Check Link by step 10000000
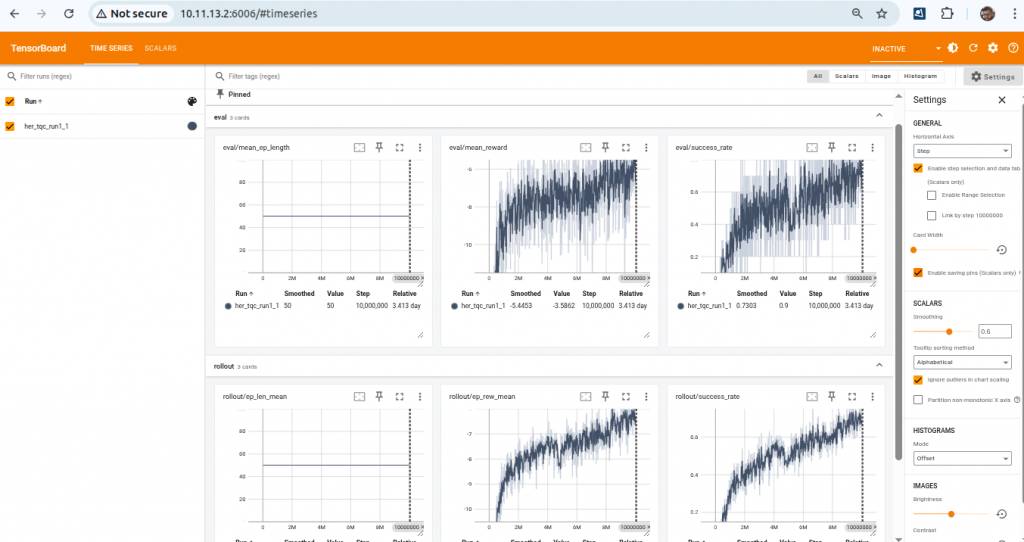 932,215
